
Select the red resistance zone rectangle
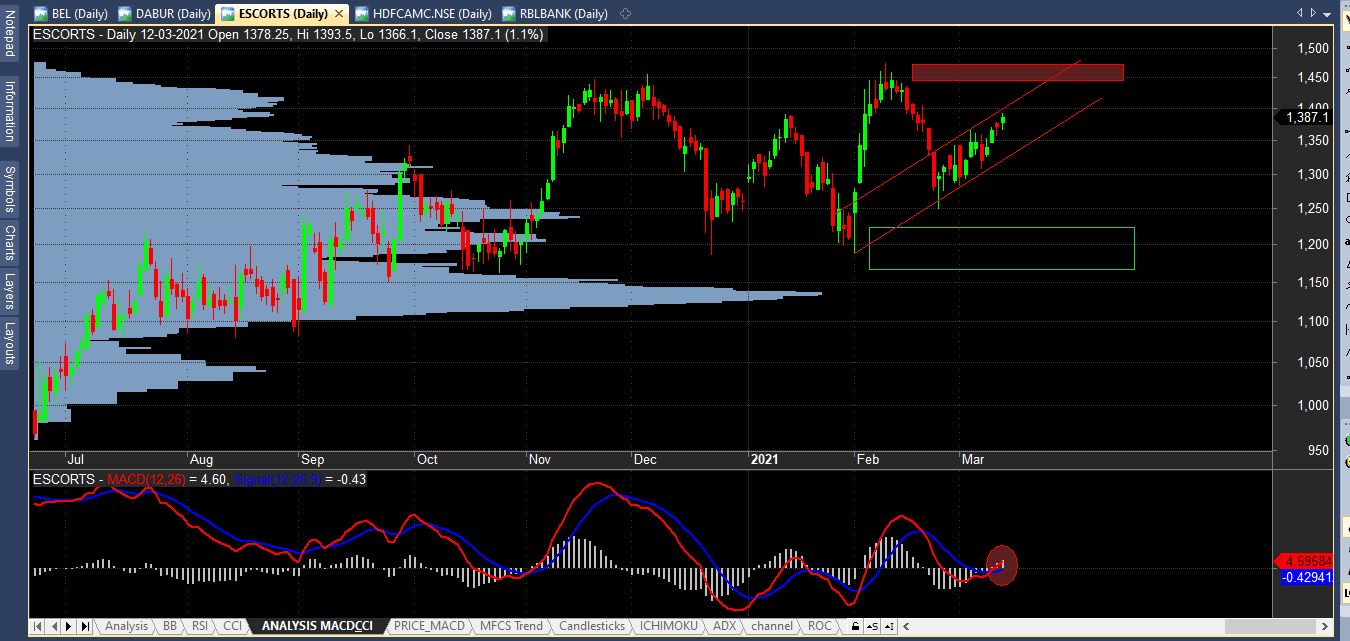coord(1017,72)
